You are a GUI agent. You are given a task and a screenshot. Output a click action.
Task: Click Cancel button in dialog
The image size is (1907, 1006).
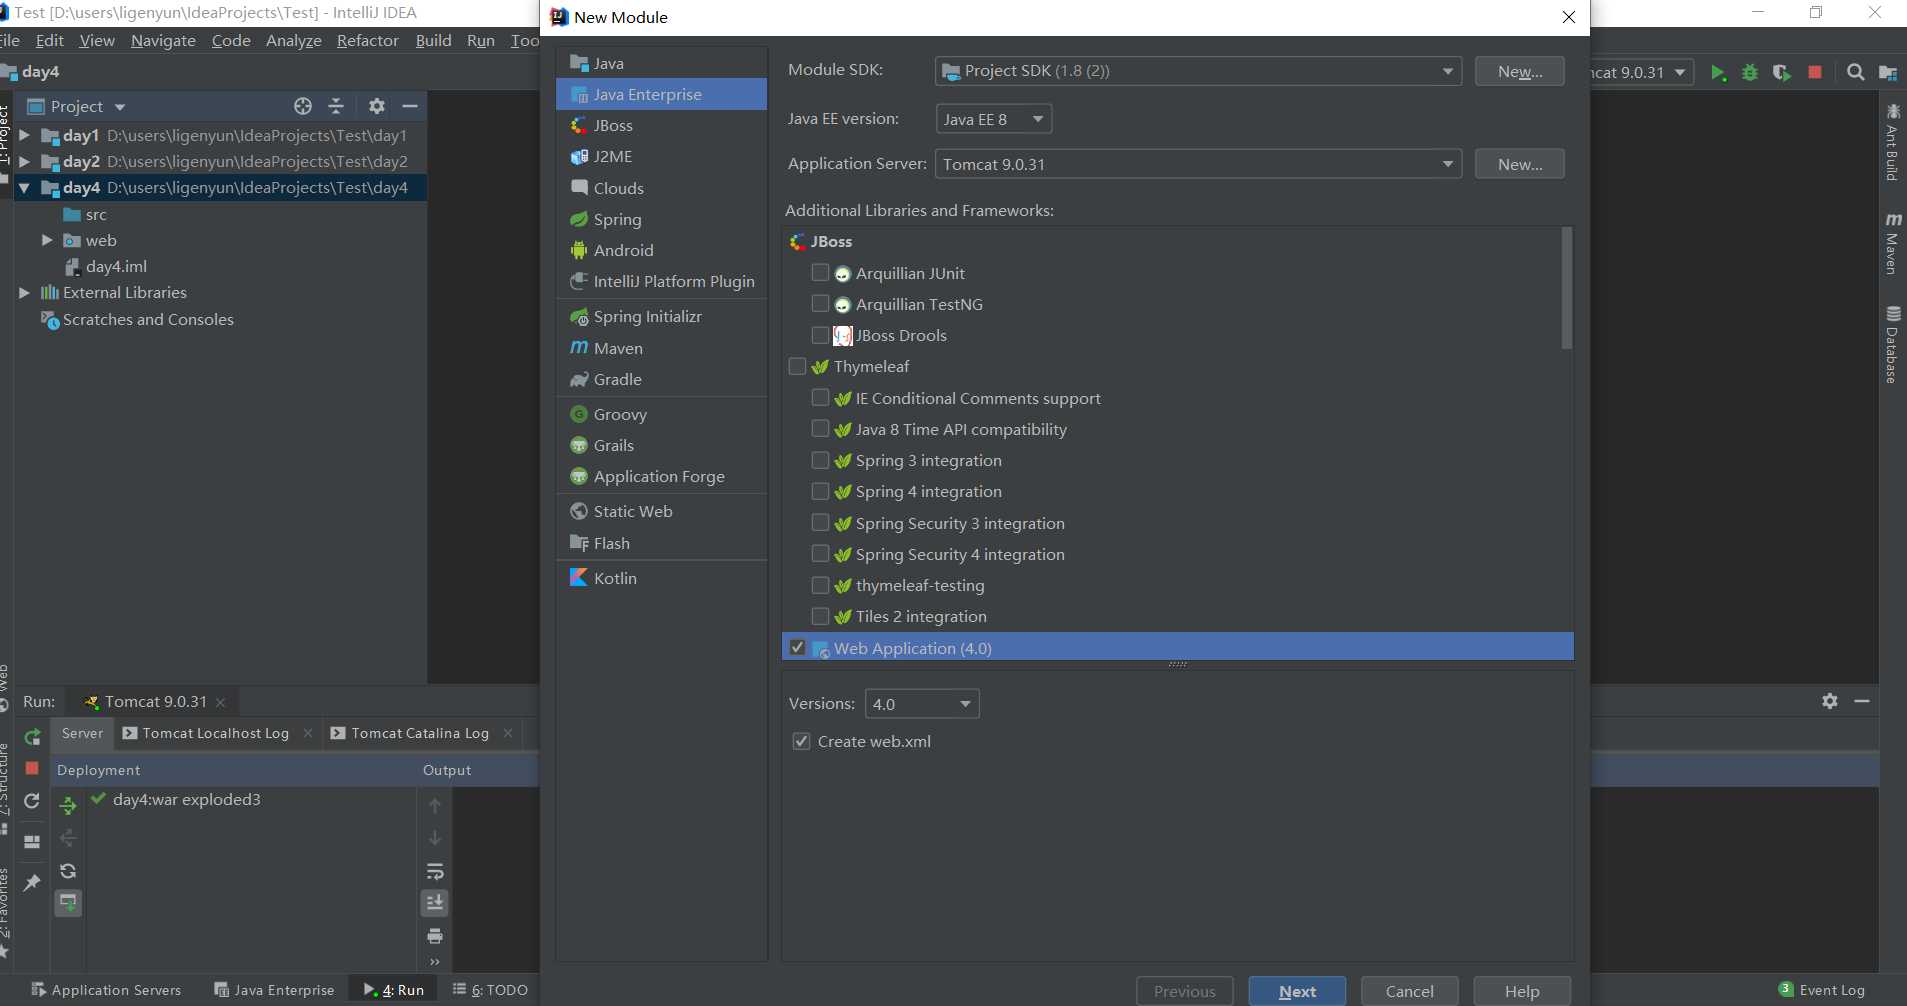click(1409, 991)
